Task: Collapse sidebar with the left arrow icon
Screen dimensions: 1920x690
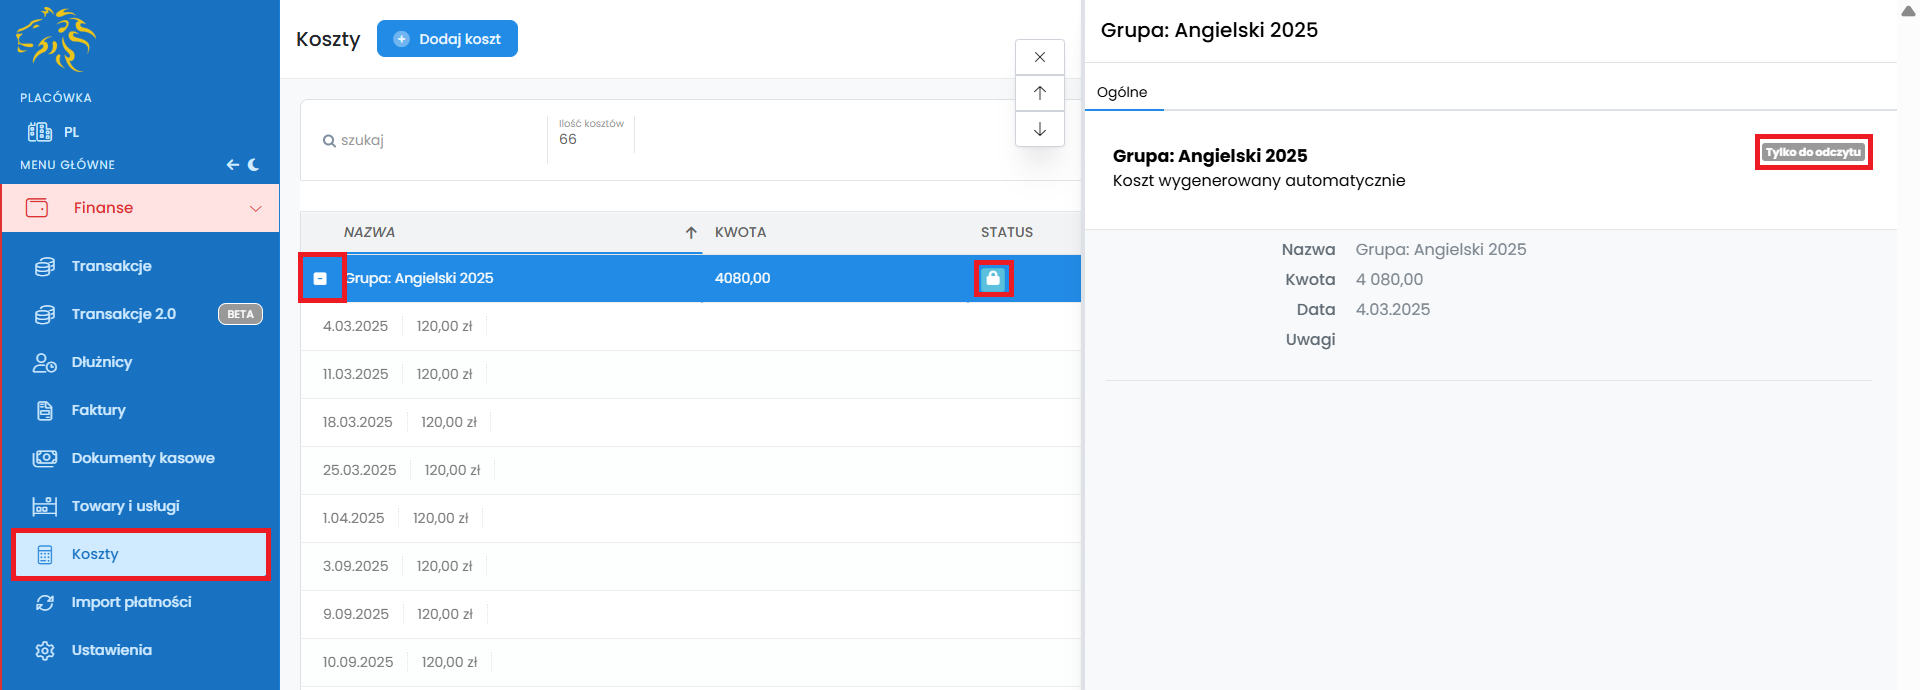Action: [x=232, y=165]
